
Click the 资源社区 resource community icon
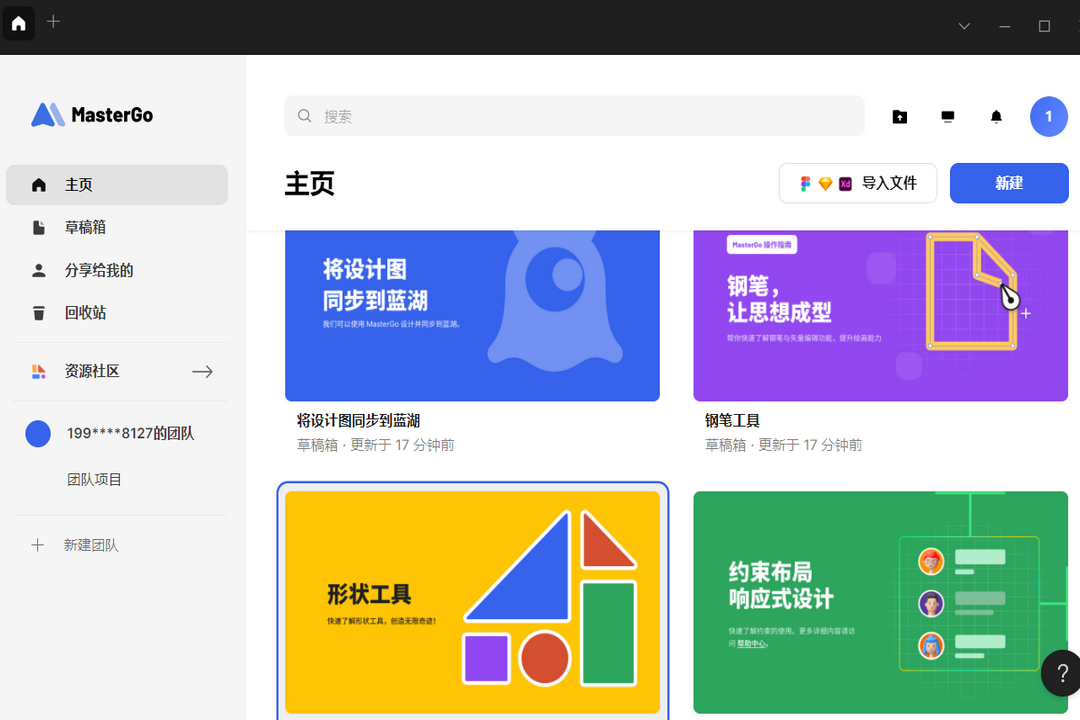38,371
